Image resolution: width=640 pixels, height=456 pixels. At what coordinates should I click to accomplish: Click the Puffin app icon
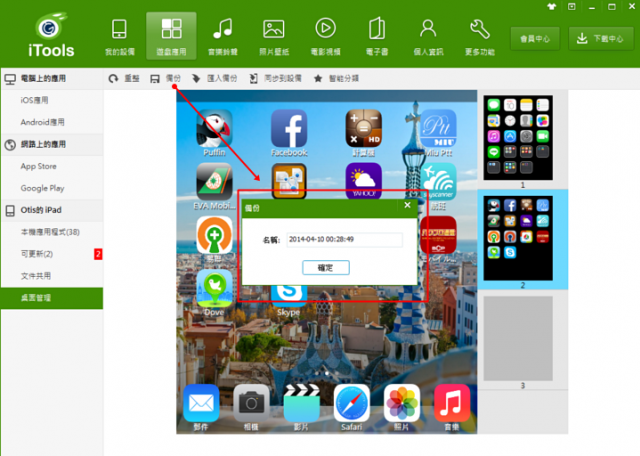pos(214,129)
